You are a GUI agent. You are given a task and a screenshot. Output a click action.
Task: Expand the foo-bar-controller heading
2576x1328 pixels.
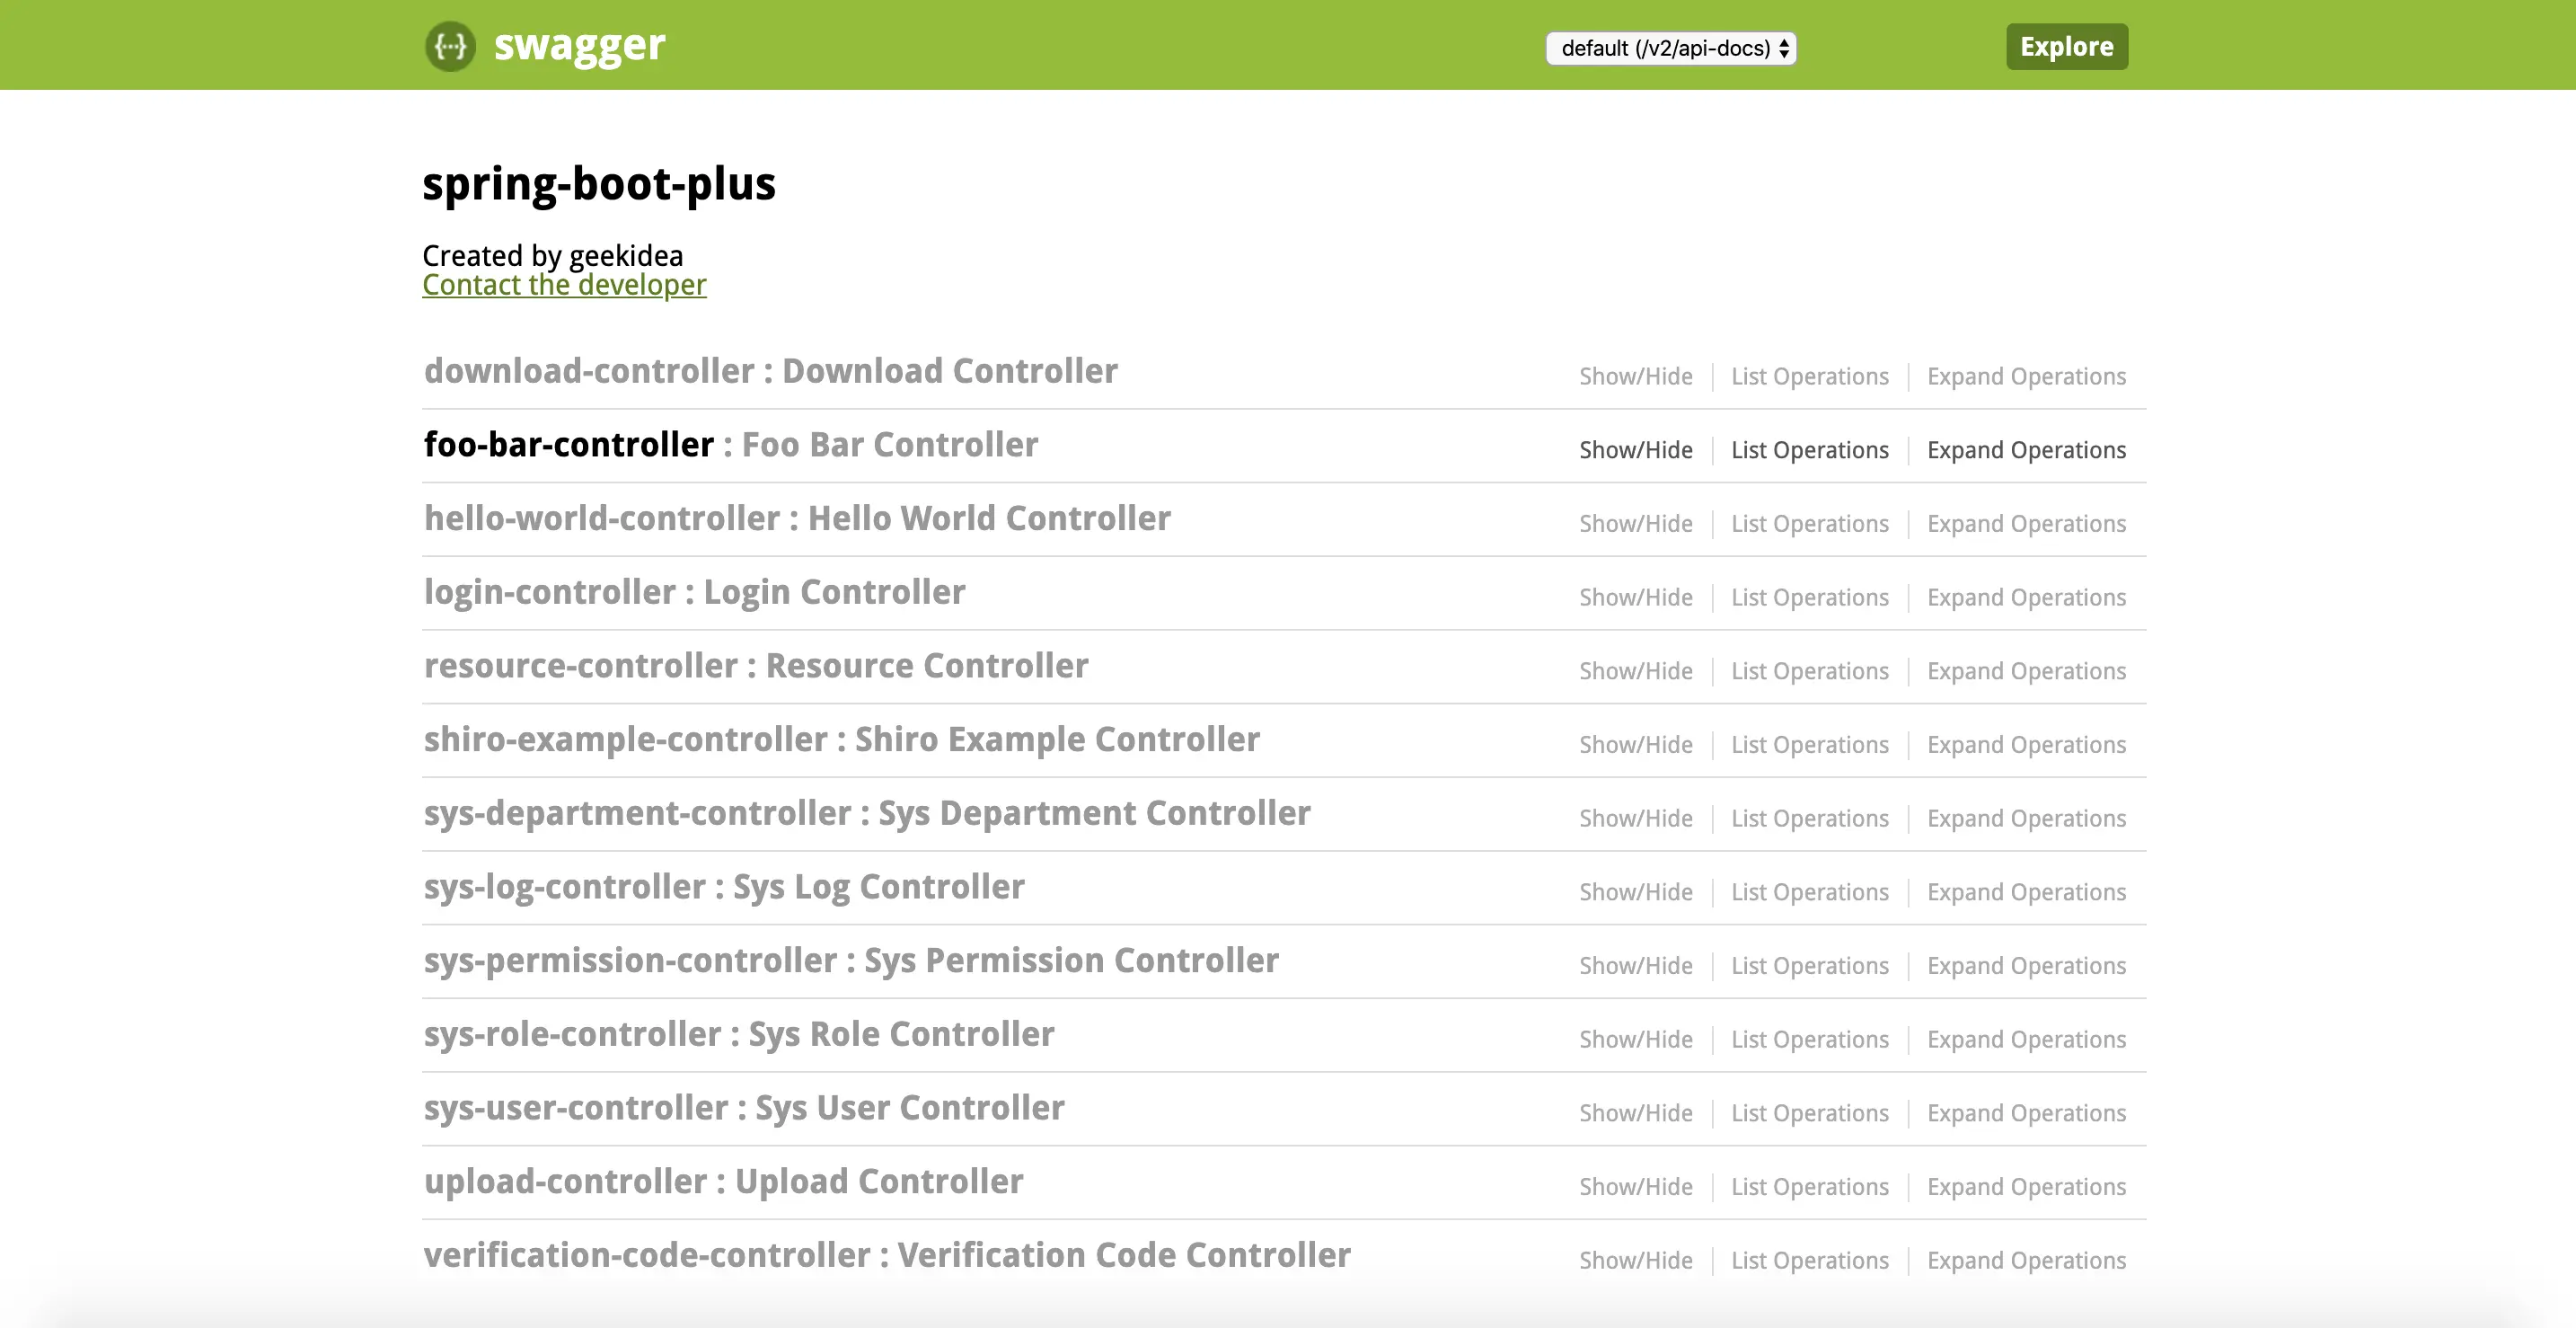(568, 445)
